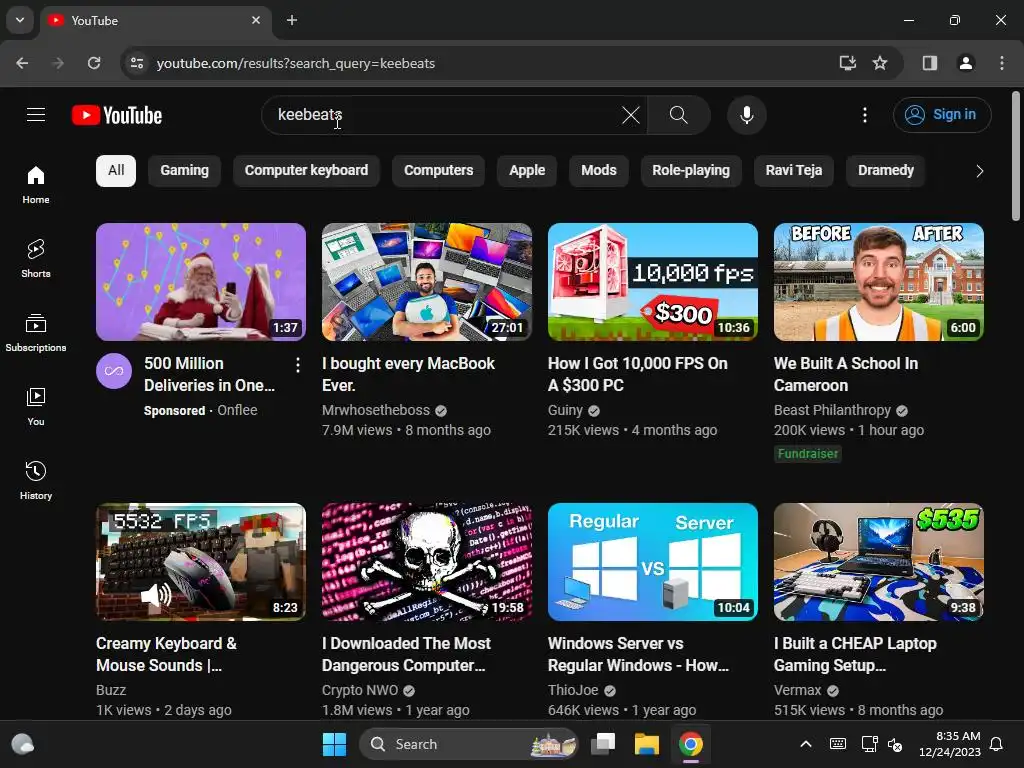This screenshot has width=1024, height=768.
Task: Open the YouTube settings three-dot menu
Action: [865, 115]
